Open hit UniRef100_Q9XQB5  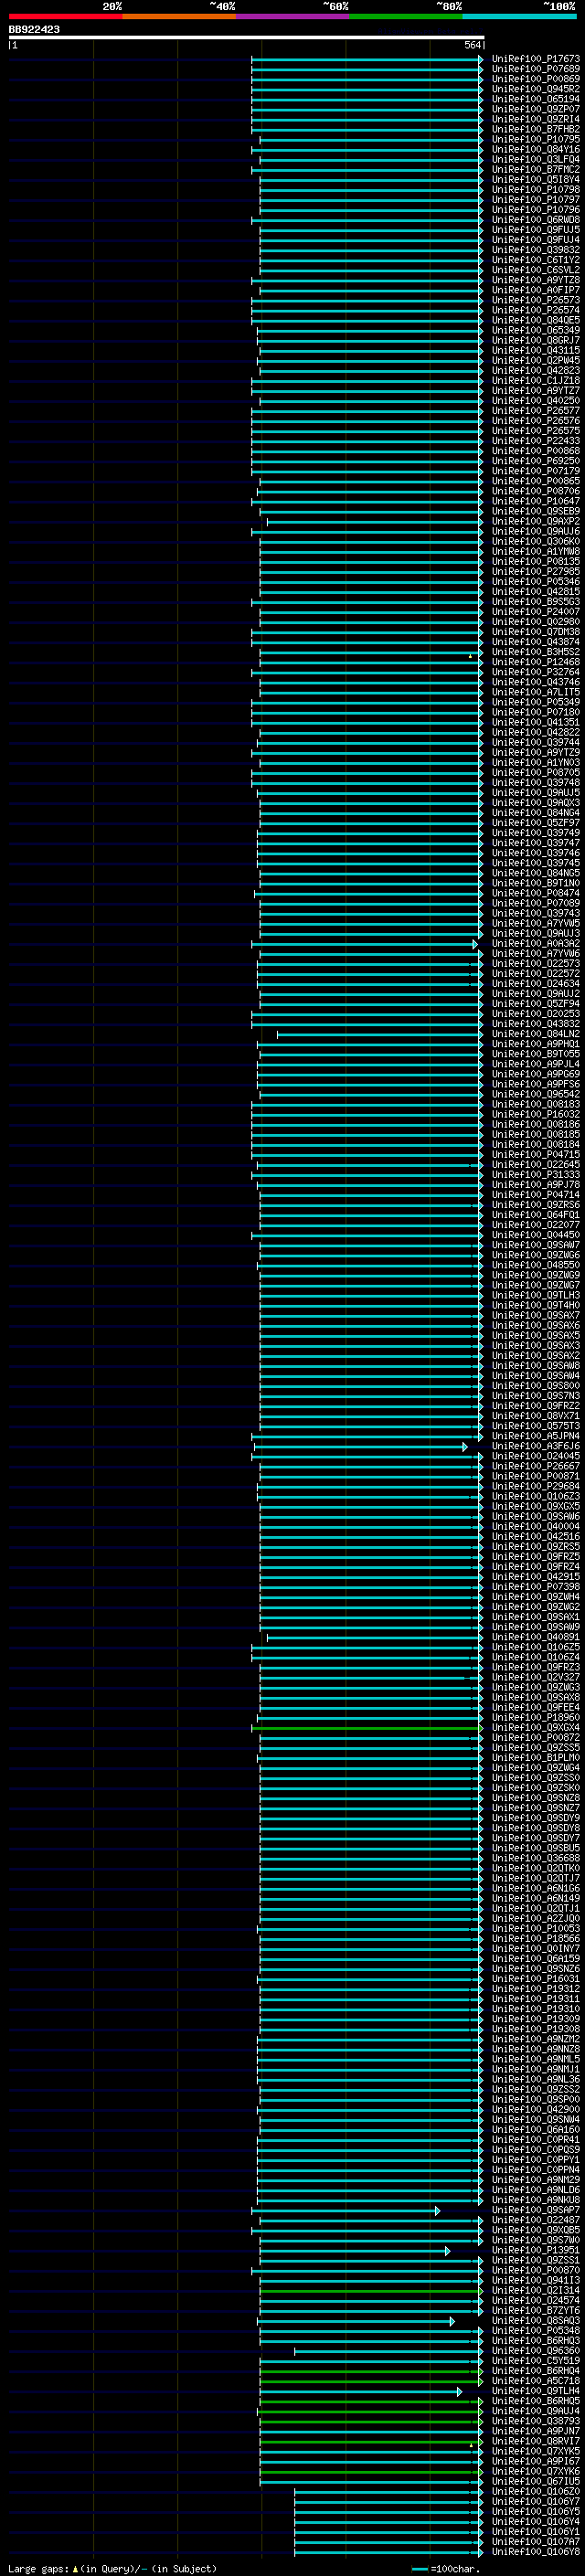click(536, 2230)
